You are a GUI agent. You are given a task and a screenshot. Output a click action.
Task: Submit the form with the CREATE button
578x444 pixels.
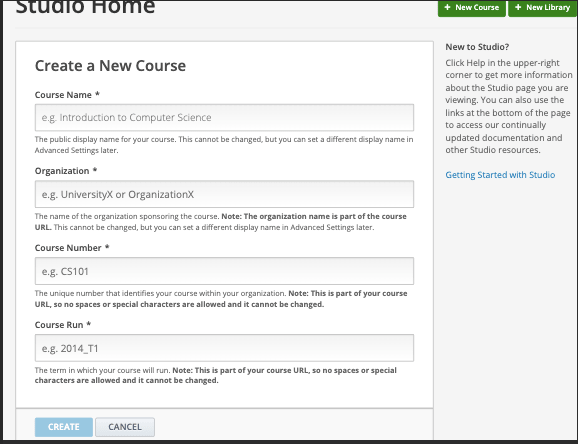click(64, 427)
